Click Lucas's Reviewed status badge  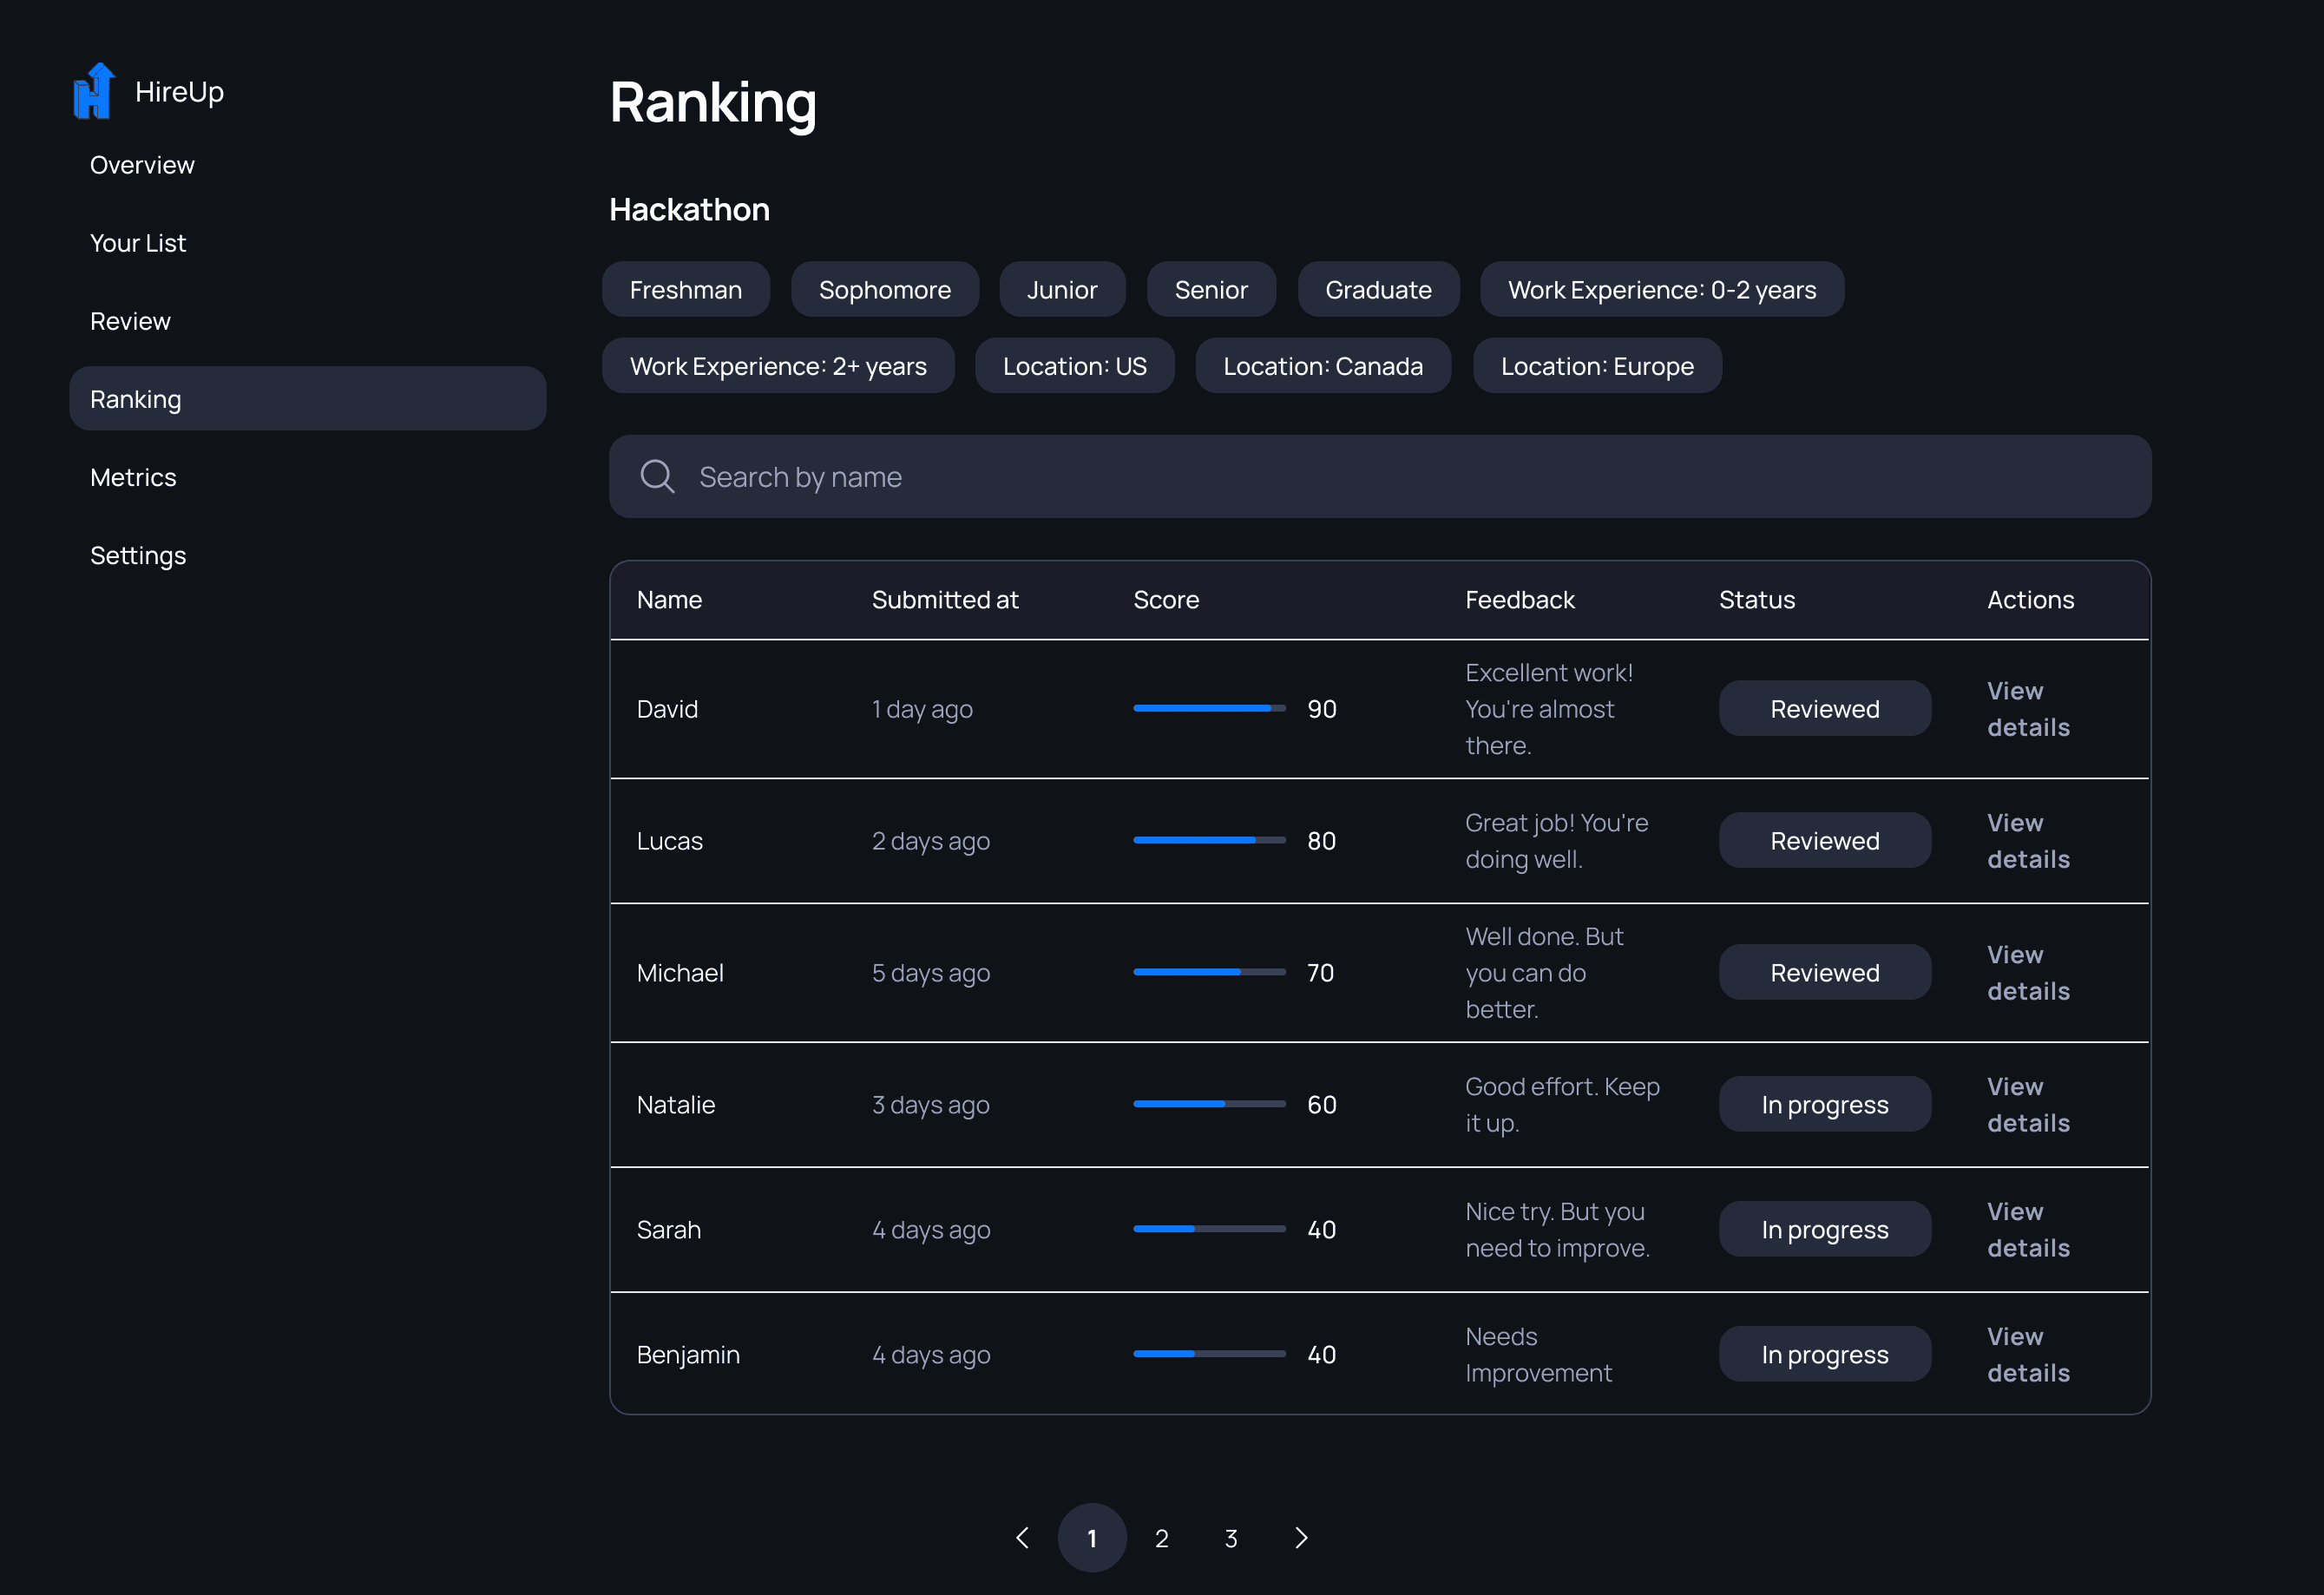pos(1824,841)
